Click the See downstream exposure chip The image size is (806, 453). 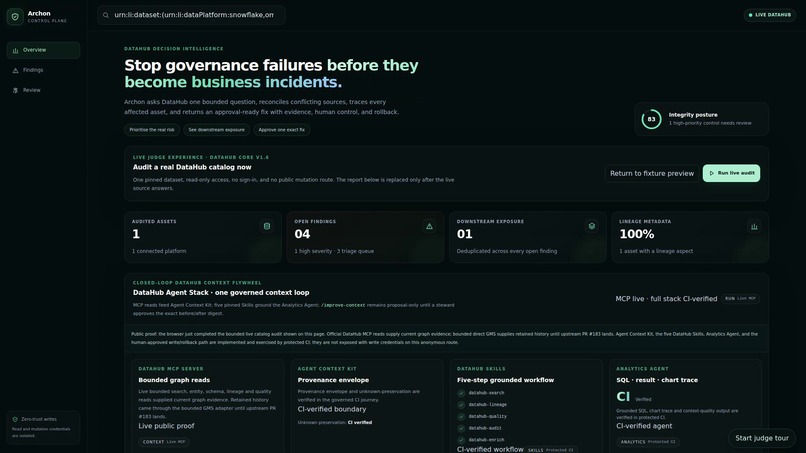point(216,130)
